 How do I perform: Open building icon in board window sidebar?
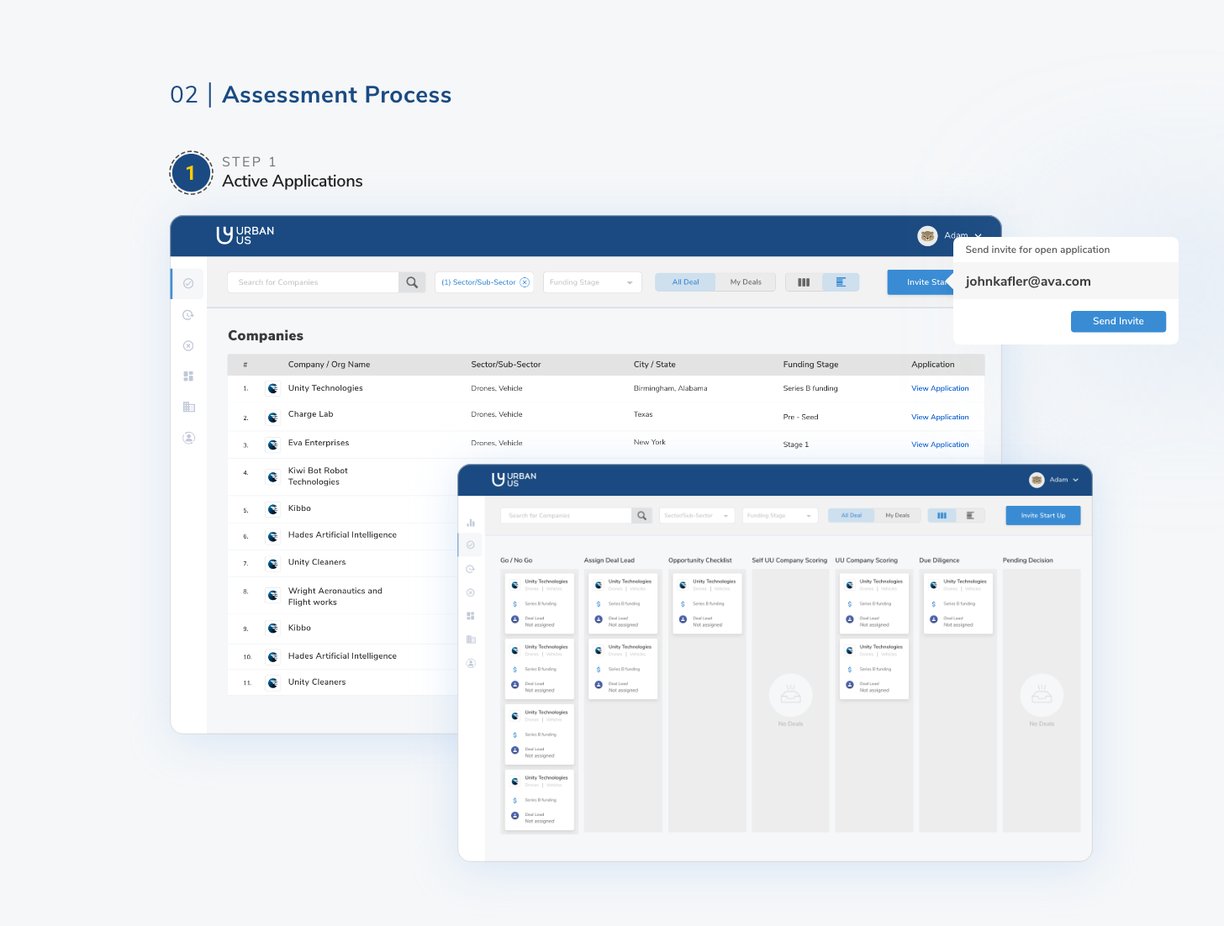click(x=471, y=639)
